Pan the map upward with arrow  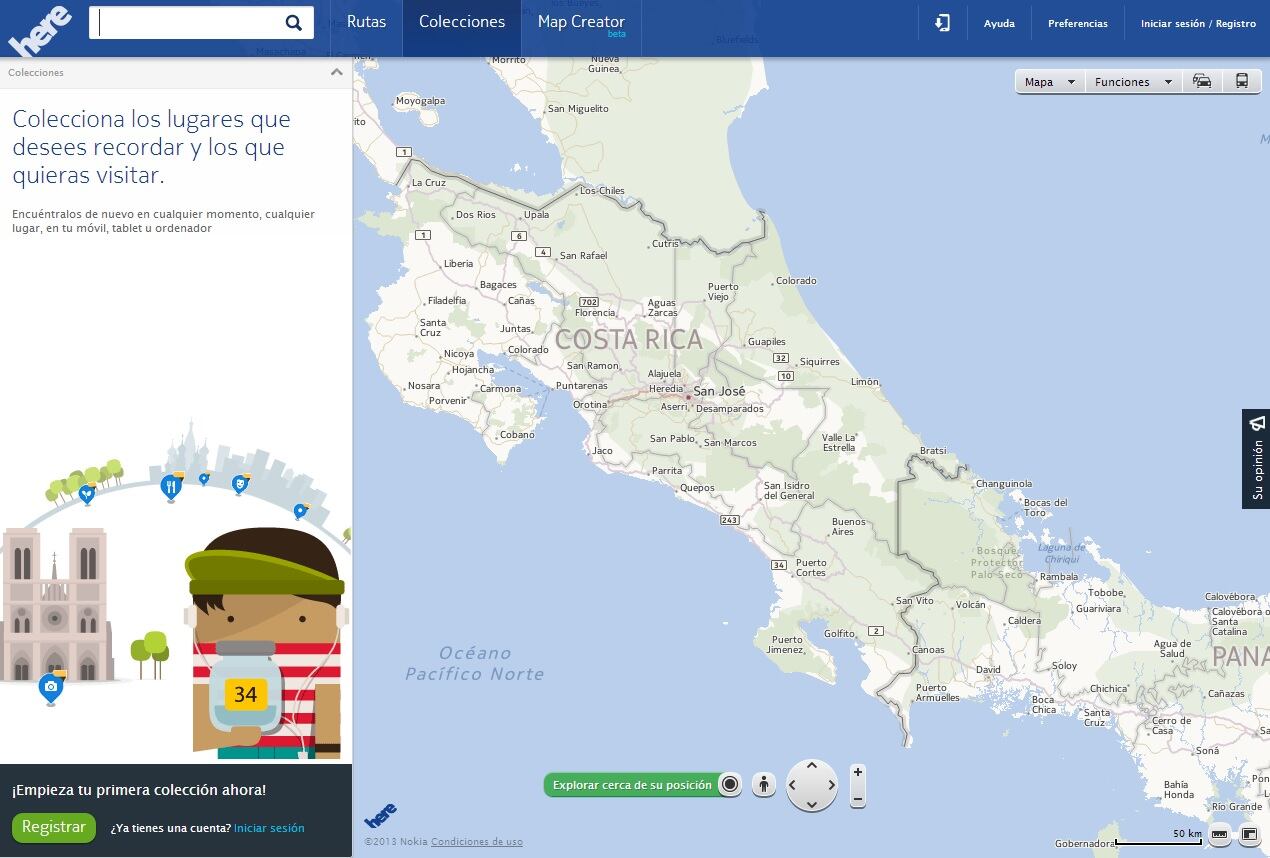pyautogui.click(x=811, y=767)
